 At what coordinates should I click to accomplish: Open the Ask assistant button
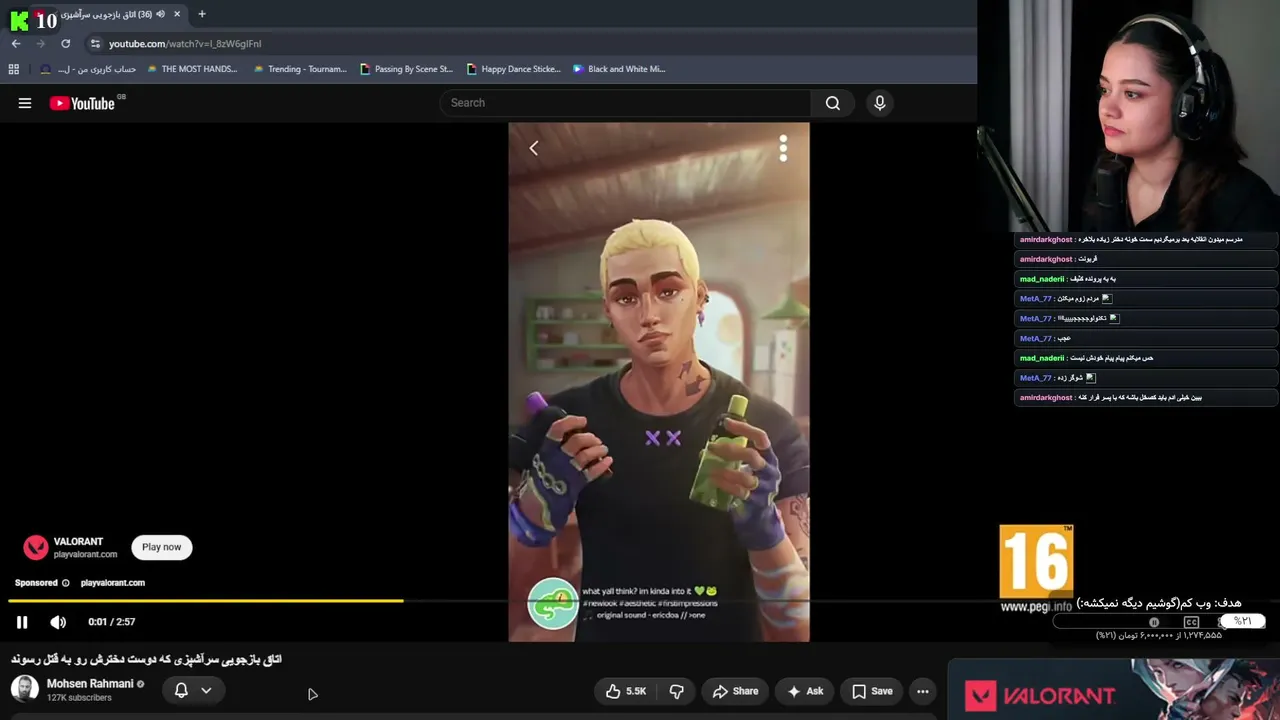coord(805,691)
